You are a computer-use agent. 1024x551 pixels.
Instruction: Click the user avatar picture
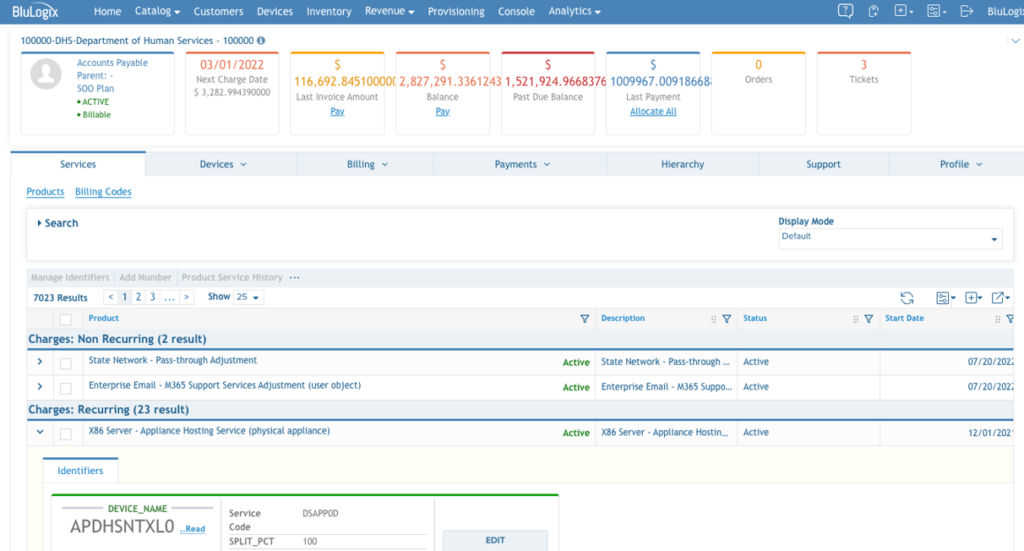(46, 74)
